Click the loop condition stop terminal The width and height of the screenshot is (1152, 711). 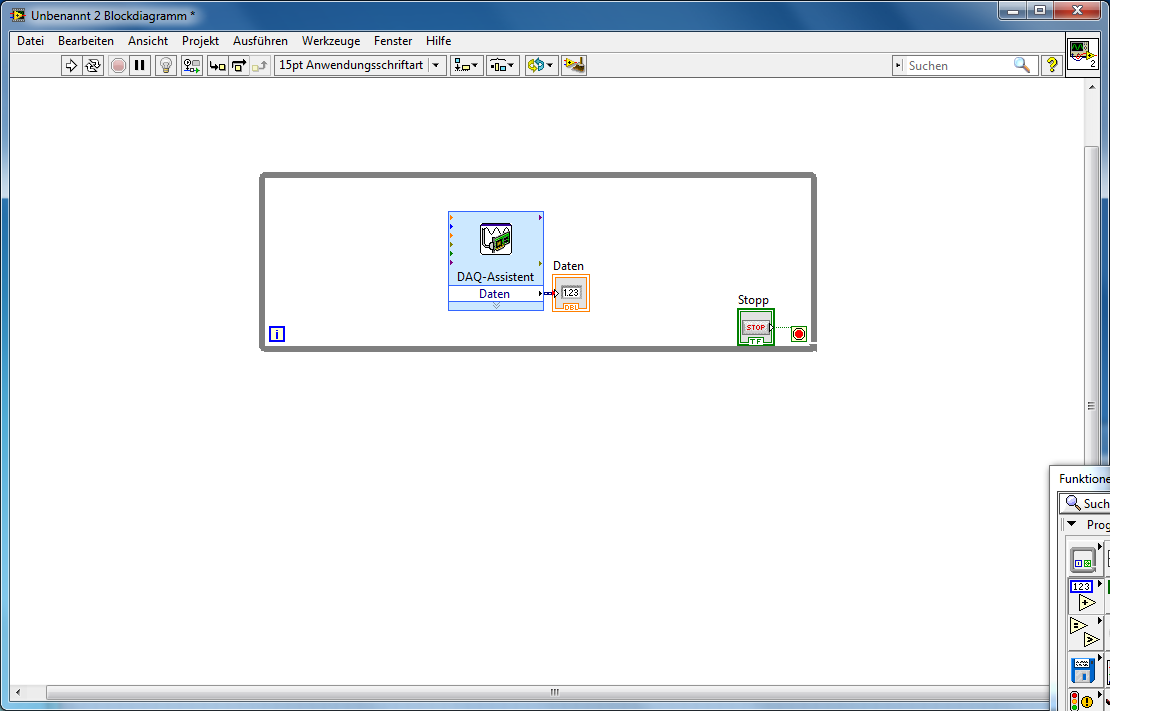[x=799, y=334]
